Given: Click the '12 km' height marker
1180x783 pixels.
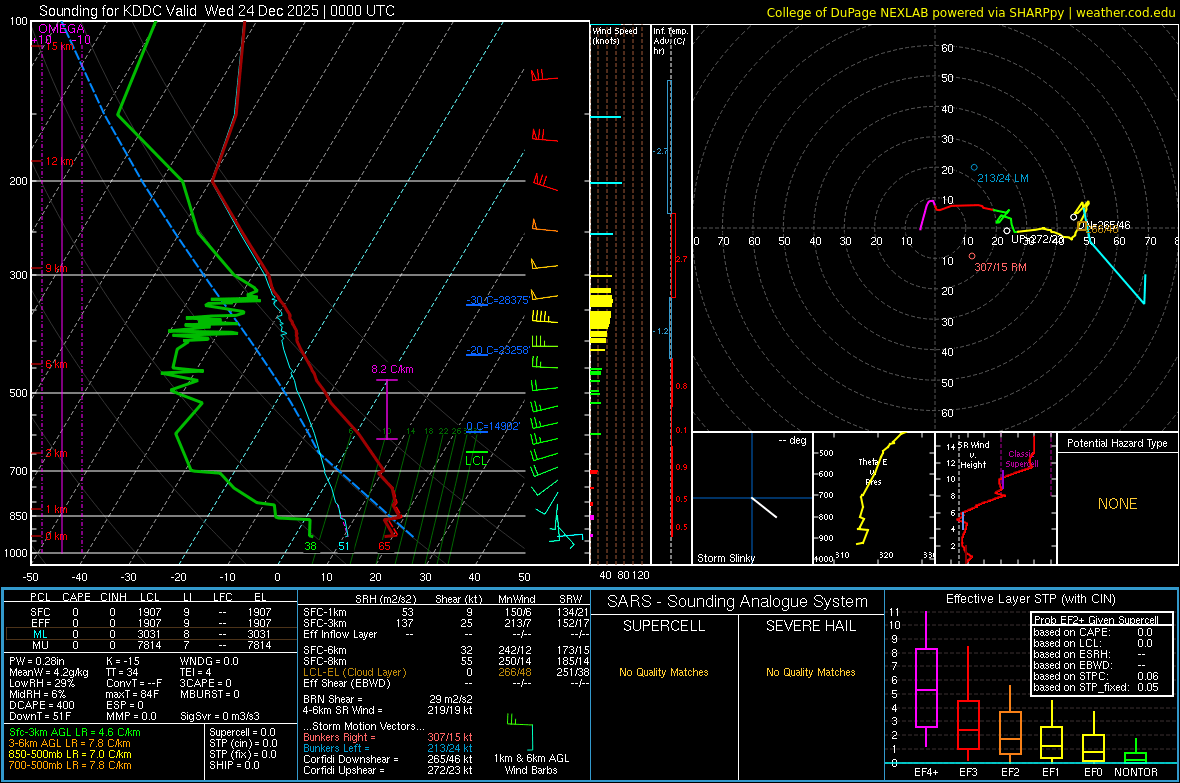Looking at the screenshot, I should 60,161.
